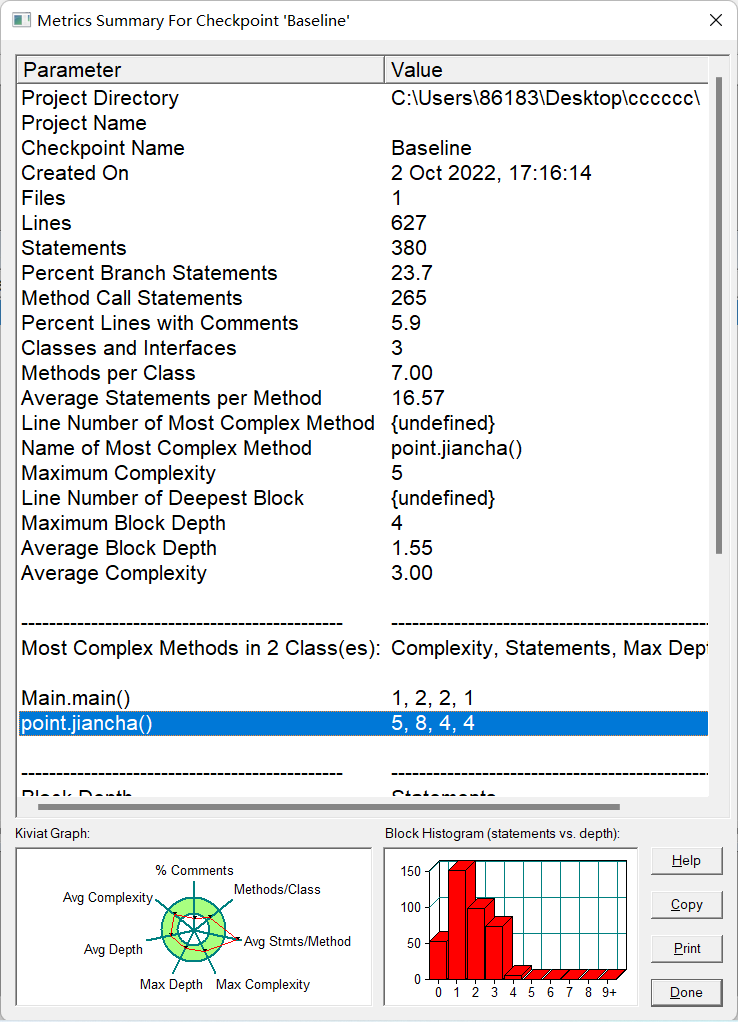
Task: Close the dialog with the Done button
Action: 686,993
